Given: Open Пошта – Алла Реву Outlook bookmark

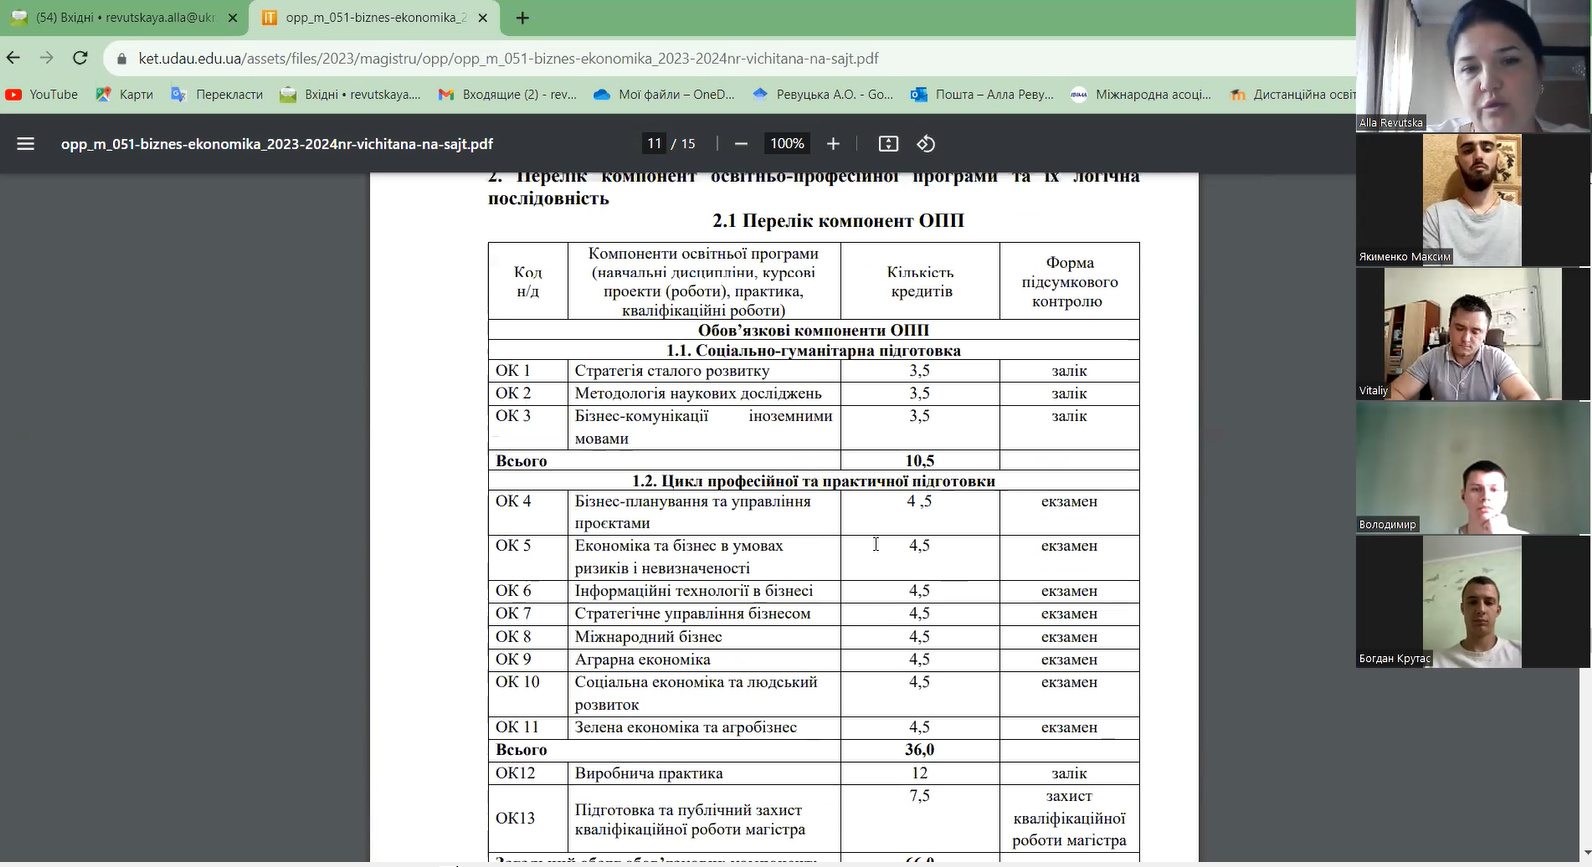Looking at the screenshot, I should click(982, 94).
